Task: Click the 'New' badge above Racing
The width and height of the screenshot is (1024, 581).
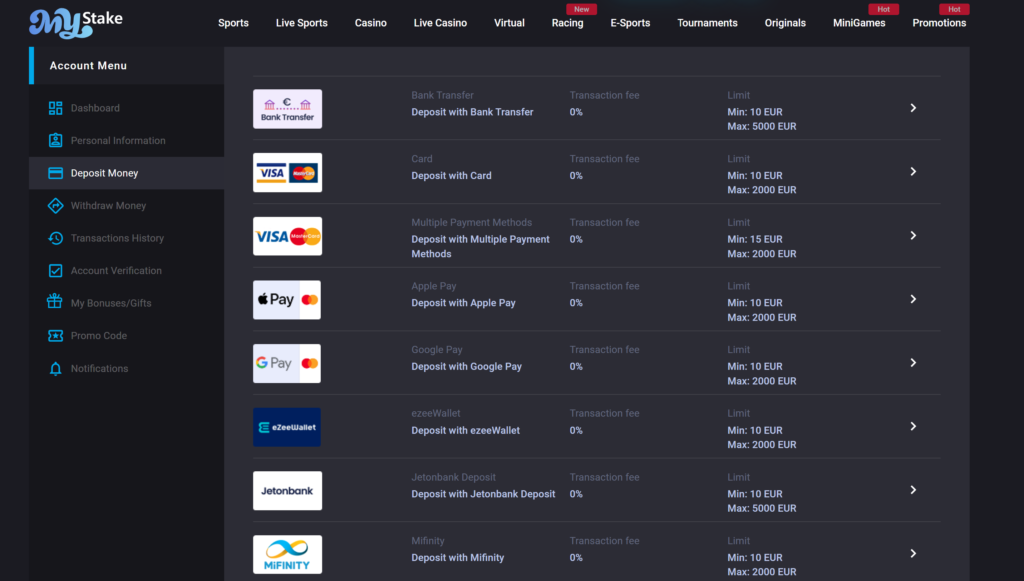Action: pos(581,9)
